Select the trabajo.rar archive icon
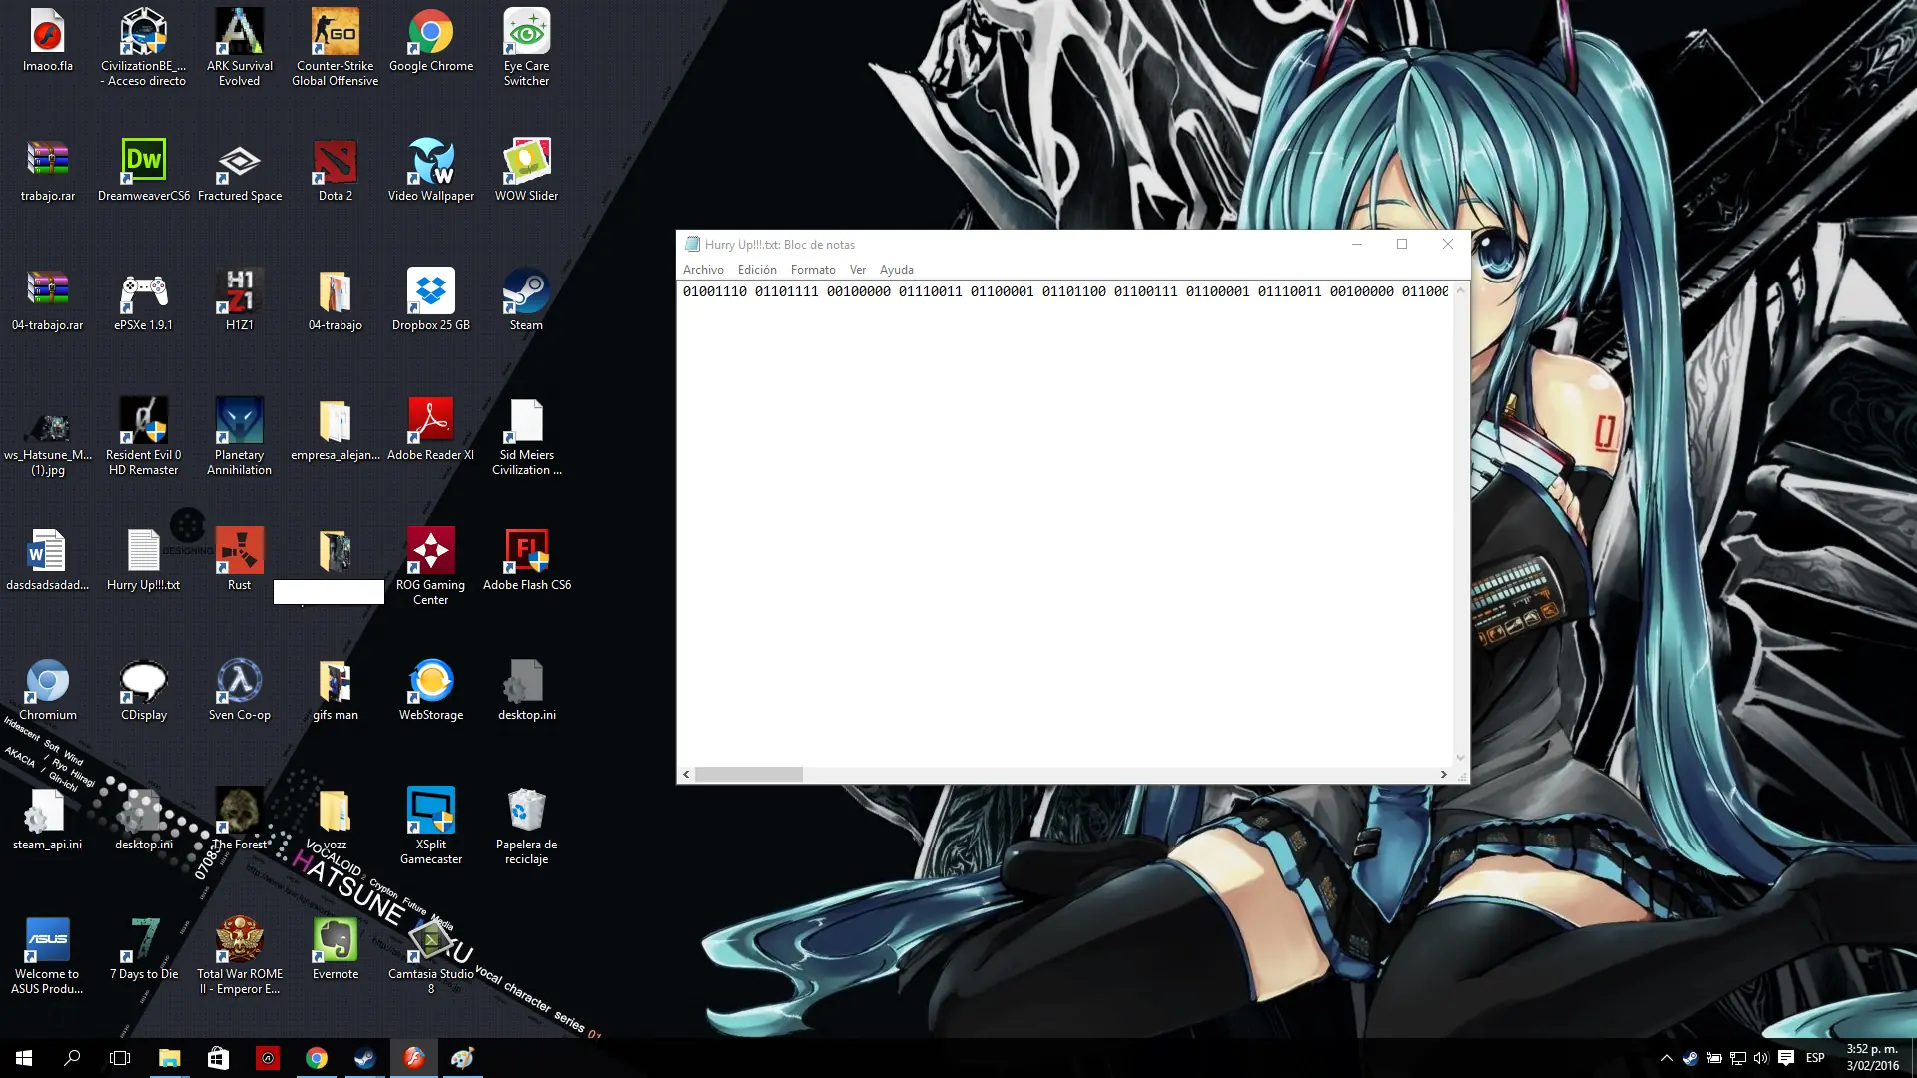Viewport: 1917px width, 1078px height. click(x=48, y=171)
